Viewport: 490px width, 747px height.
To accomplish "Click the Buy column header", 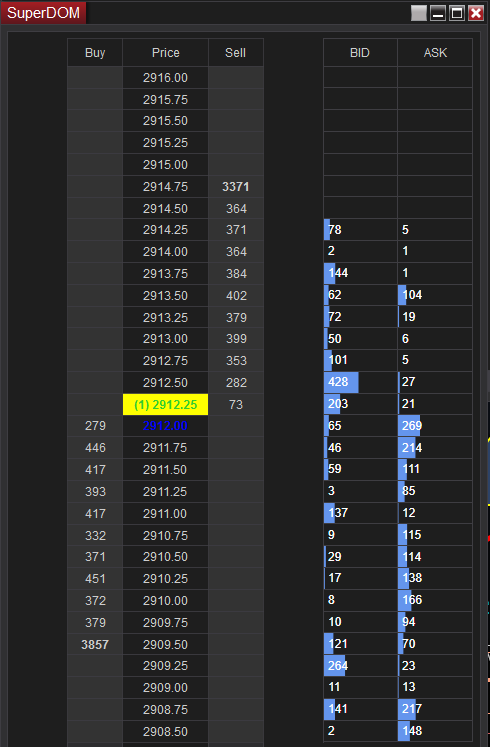I will click(95, 52).
